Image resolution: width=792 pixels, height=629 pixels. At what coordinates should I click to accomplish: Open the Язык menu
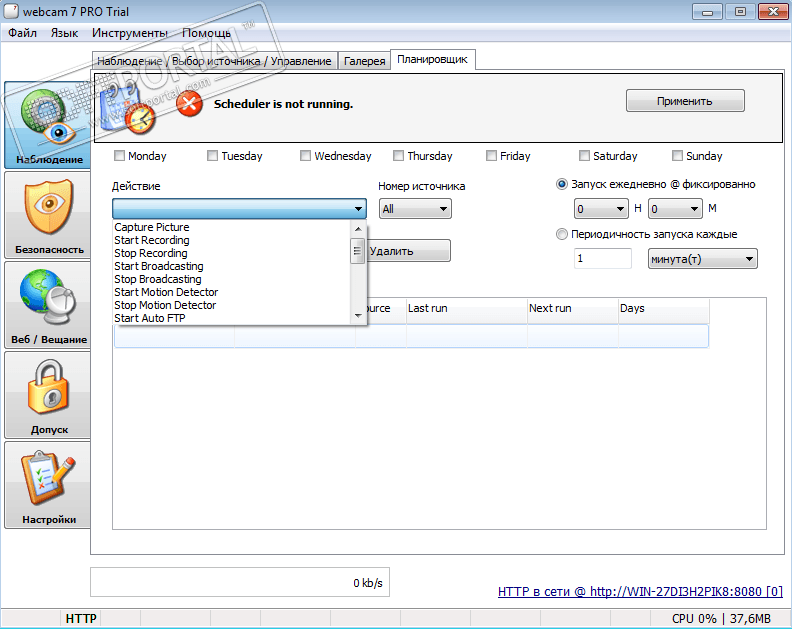point(64,33)
